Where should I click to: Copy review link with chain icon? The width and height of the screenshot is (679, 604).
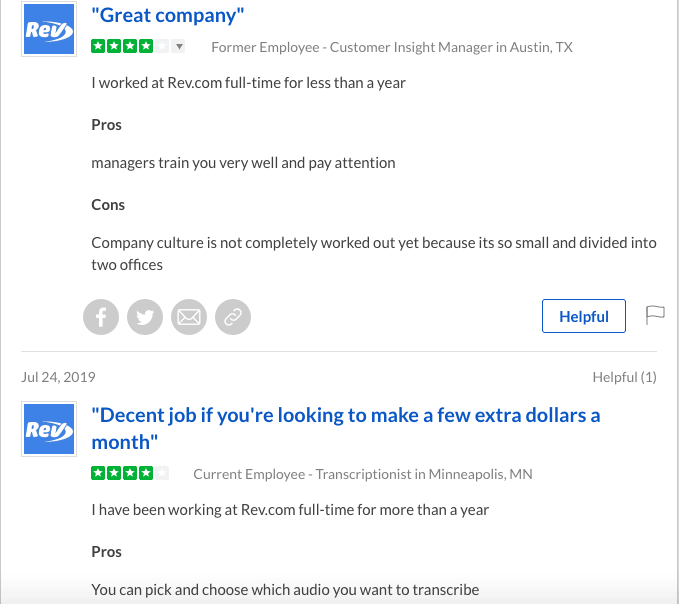pos(233,317)
